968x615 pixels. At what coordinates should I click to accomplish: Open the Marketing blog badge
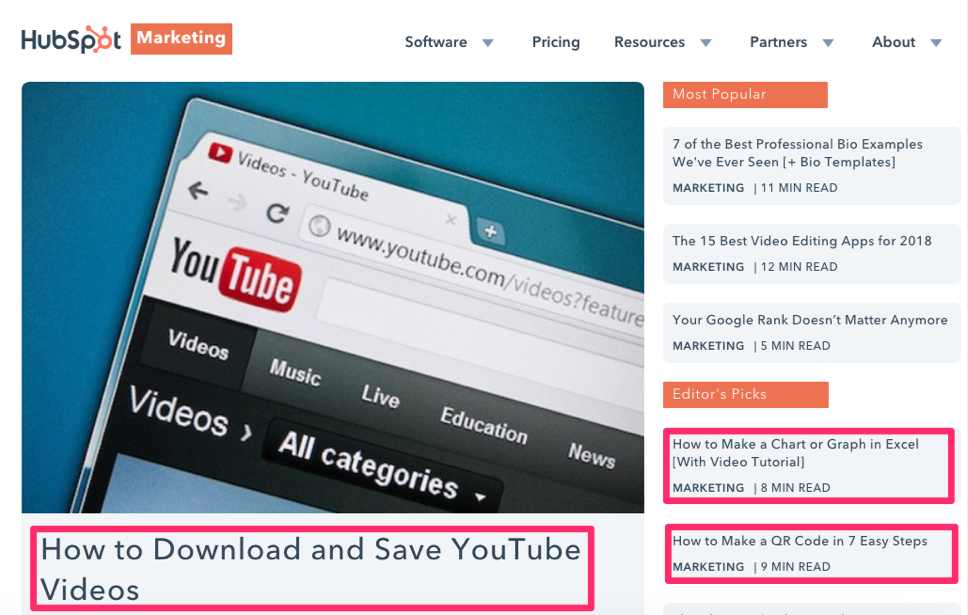click(x=181, y=39)
